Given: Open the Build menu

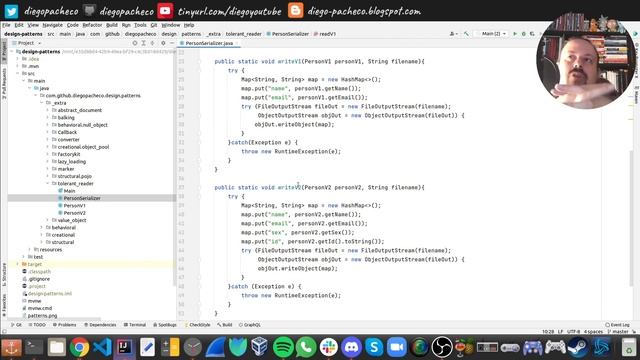Looking at the screenshot, I should coord(111,25).
